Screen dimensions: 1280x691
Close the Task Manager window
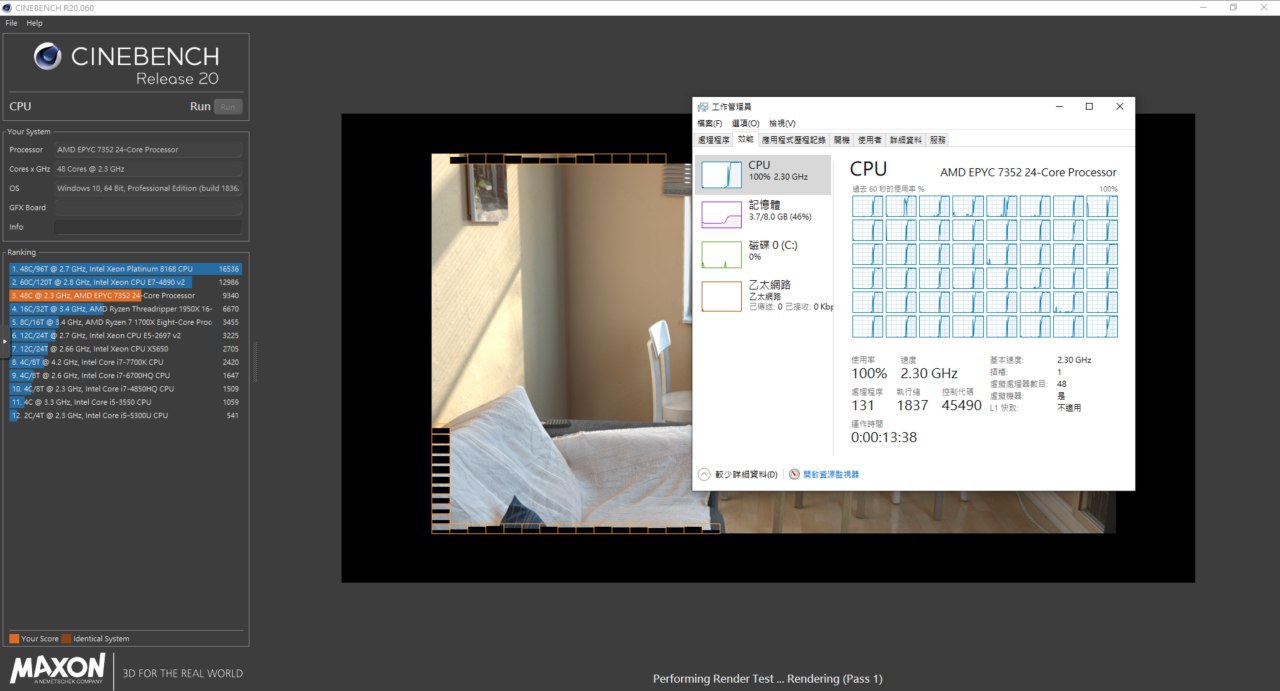tap(1120, 107)
